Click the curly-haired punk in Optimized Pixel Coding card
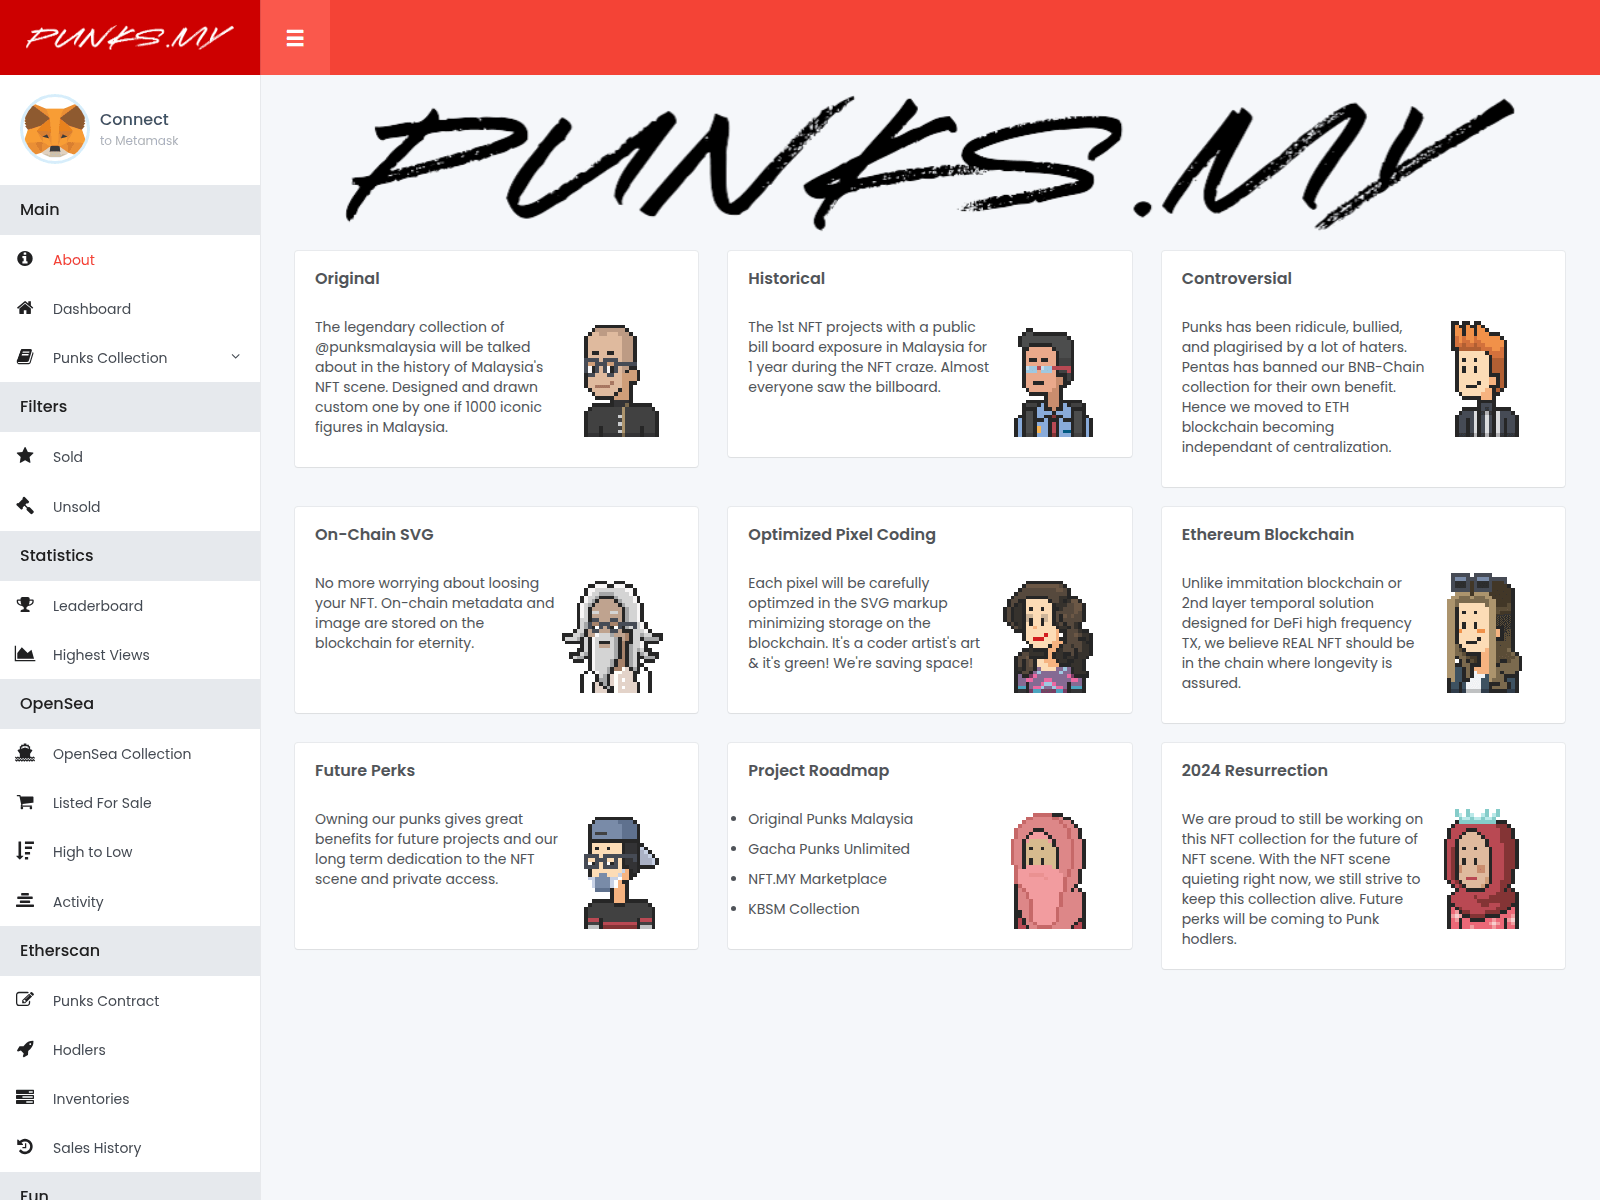This screenshot has width=1600, height=1200. (x=1049, y=637)
